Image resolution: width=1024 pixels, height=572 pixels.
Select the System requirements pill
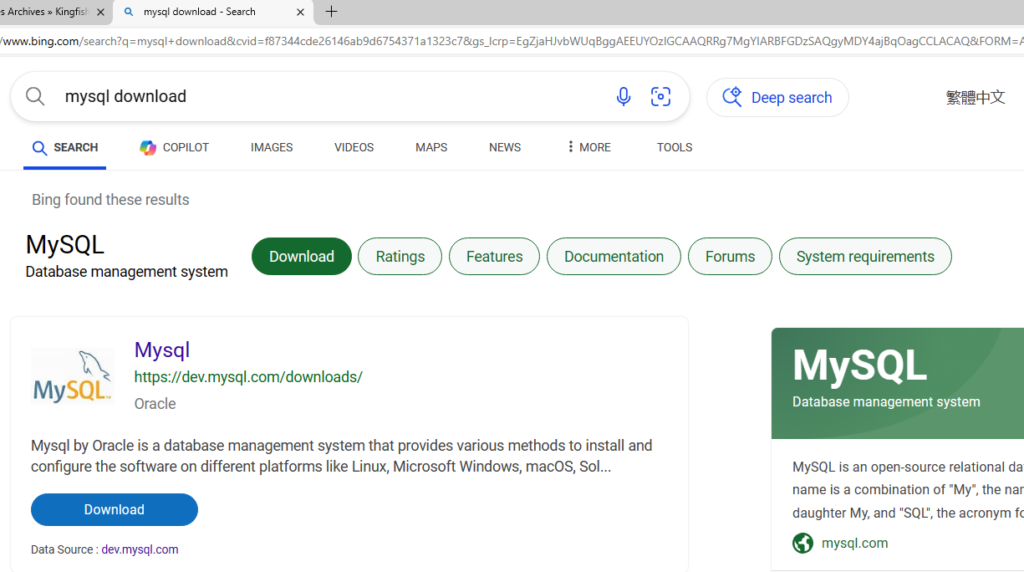point(865,256)
